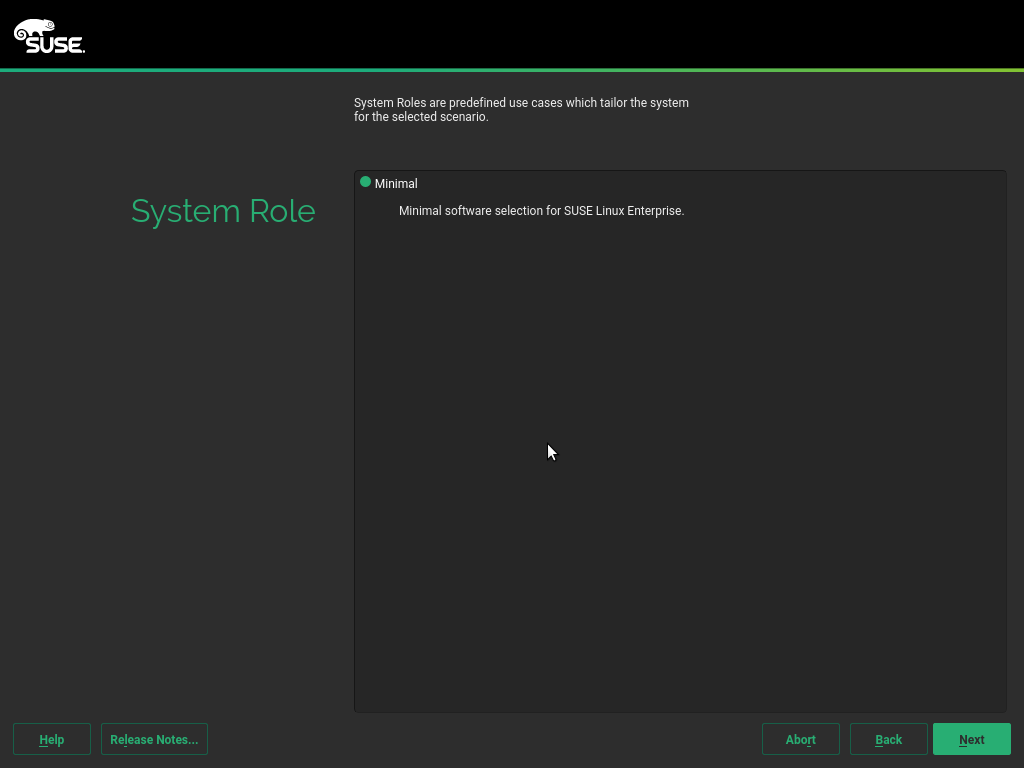1024x768 pixels.
Task: Click the Minimal software selection description text
Action: [541, 211]
